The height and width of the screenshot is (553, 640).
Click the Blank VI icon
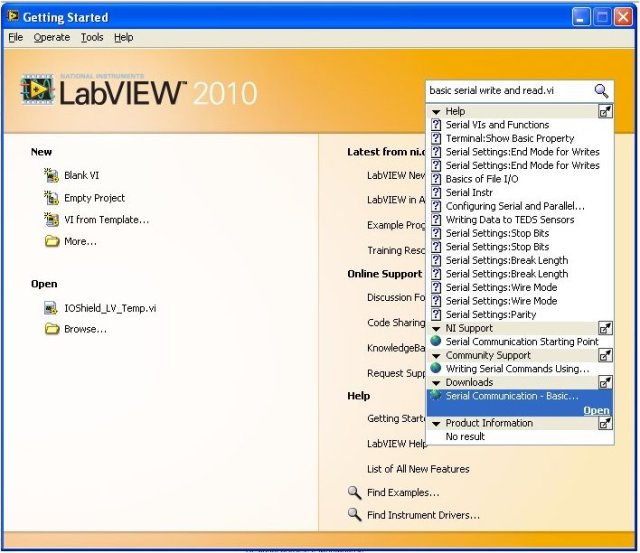(52, 175)
